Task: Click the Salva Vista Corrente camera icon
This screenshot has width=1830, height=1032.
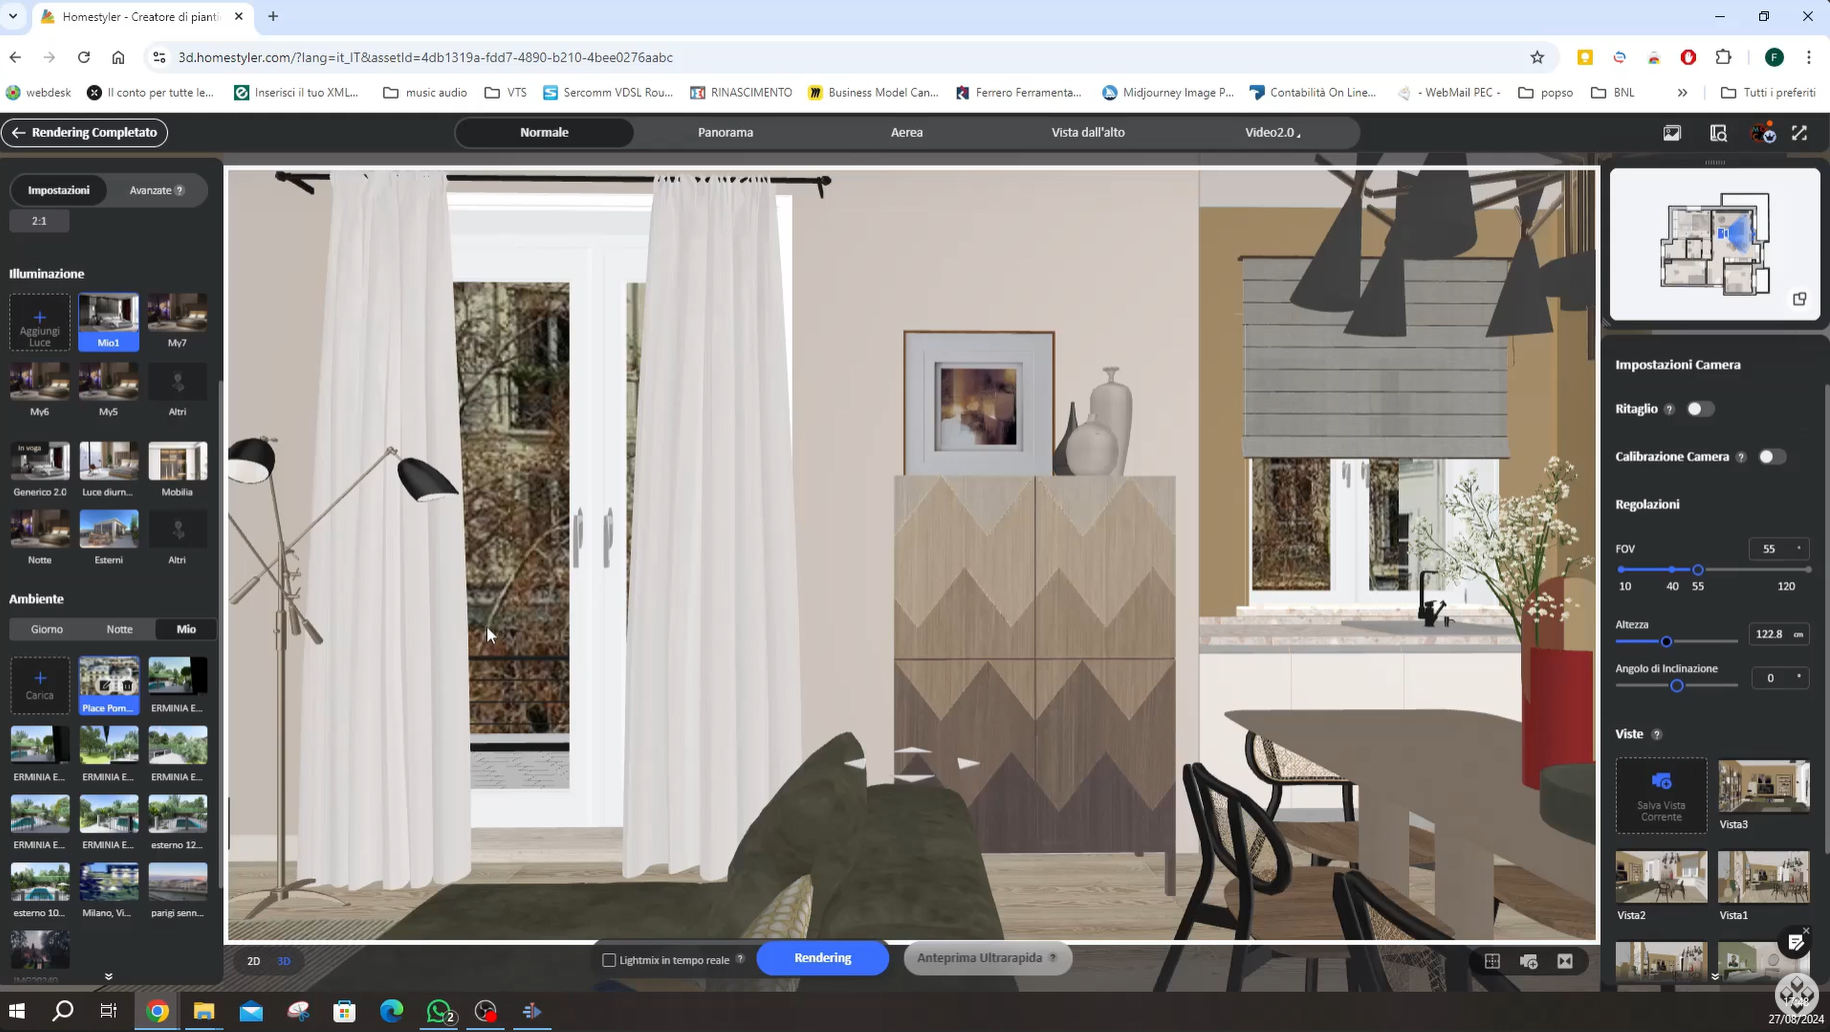Action: 1661,782
